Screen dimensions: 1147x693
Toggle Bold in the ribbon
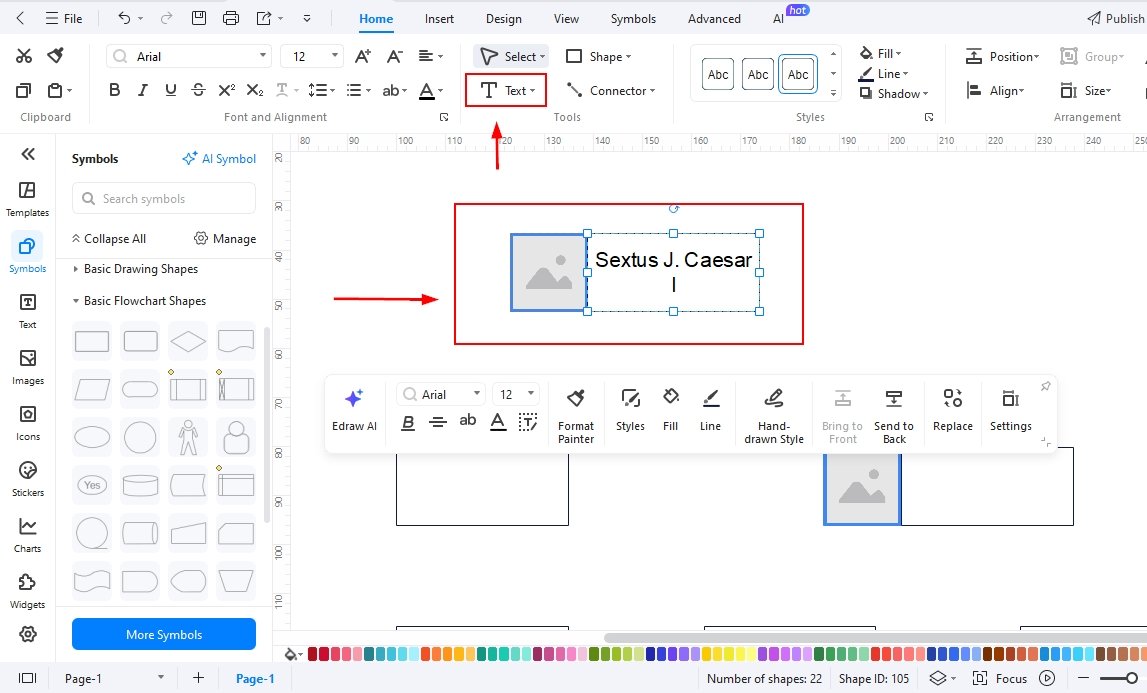pos(114,90)
